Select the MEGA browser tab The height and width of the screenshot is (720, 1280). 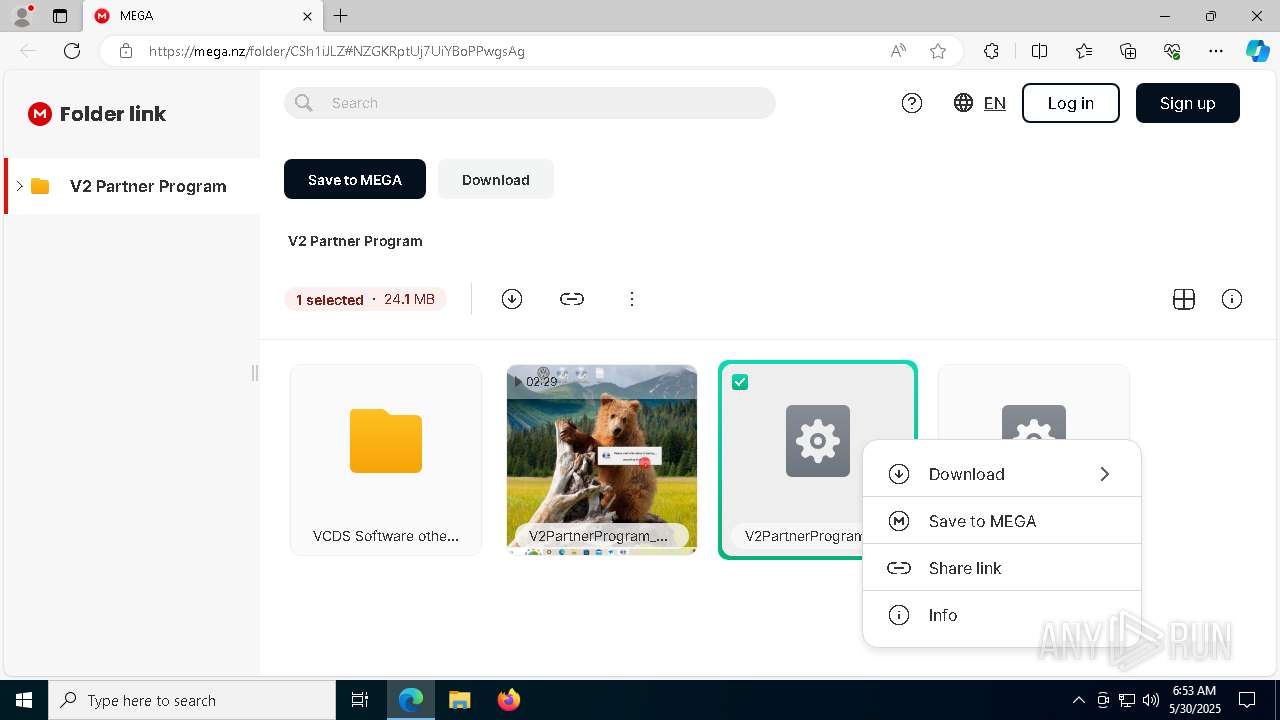203,16
